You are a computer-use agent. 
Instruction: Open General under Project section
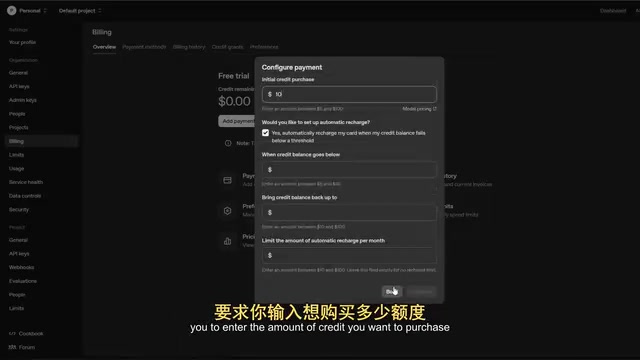[18, 240]
